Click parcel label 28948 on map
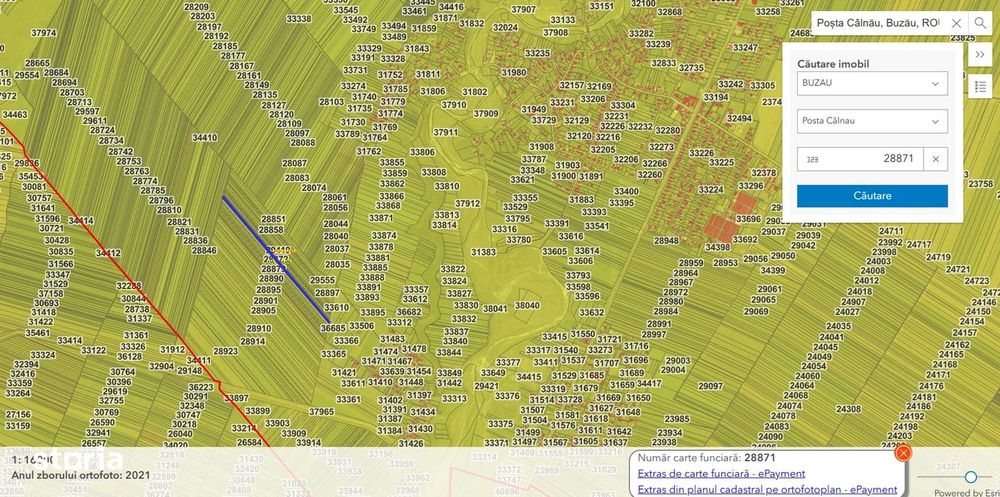1000x497 pixels. (x=666, y=241)
